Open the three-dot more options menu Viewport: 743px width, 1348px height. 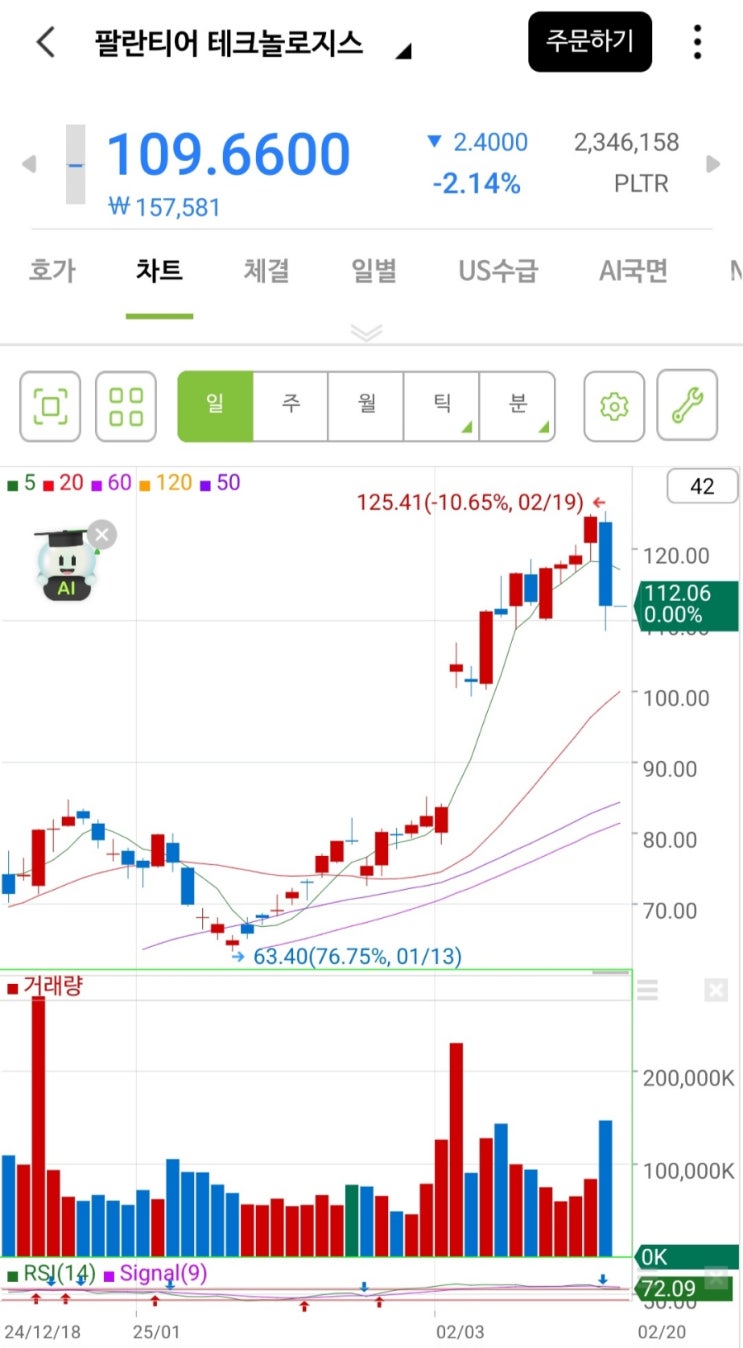tap(697, 42)
